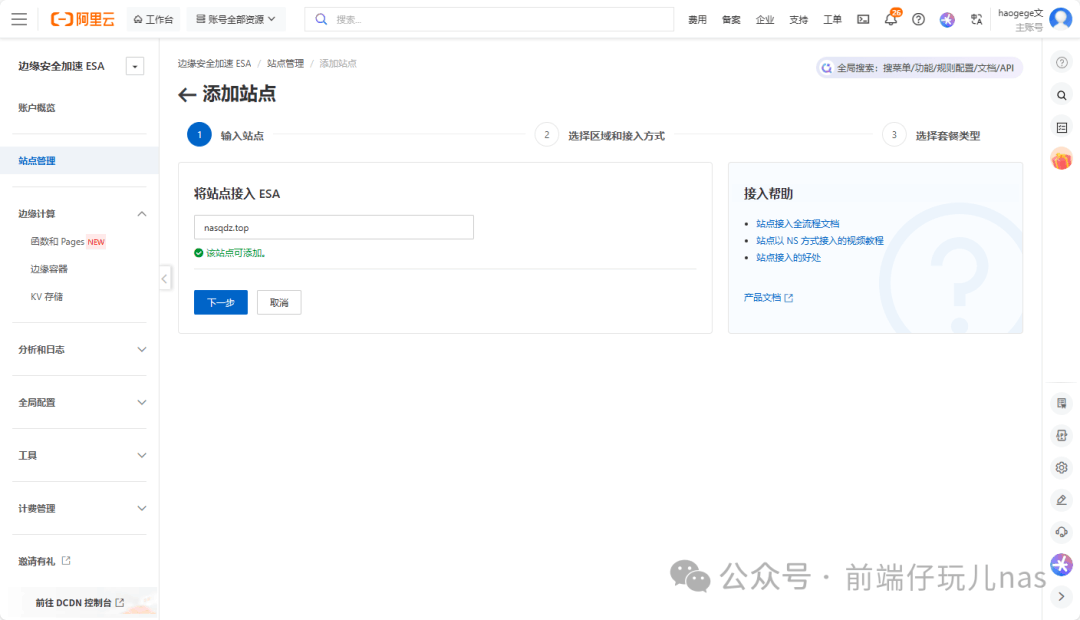Select 站点管理 in the sidebar
Screen dimensions: 1080x620
(x=37, y=160)
